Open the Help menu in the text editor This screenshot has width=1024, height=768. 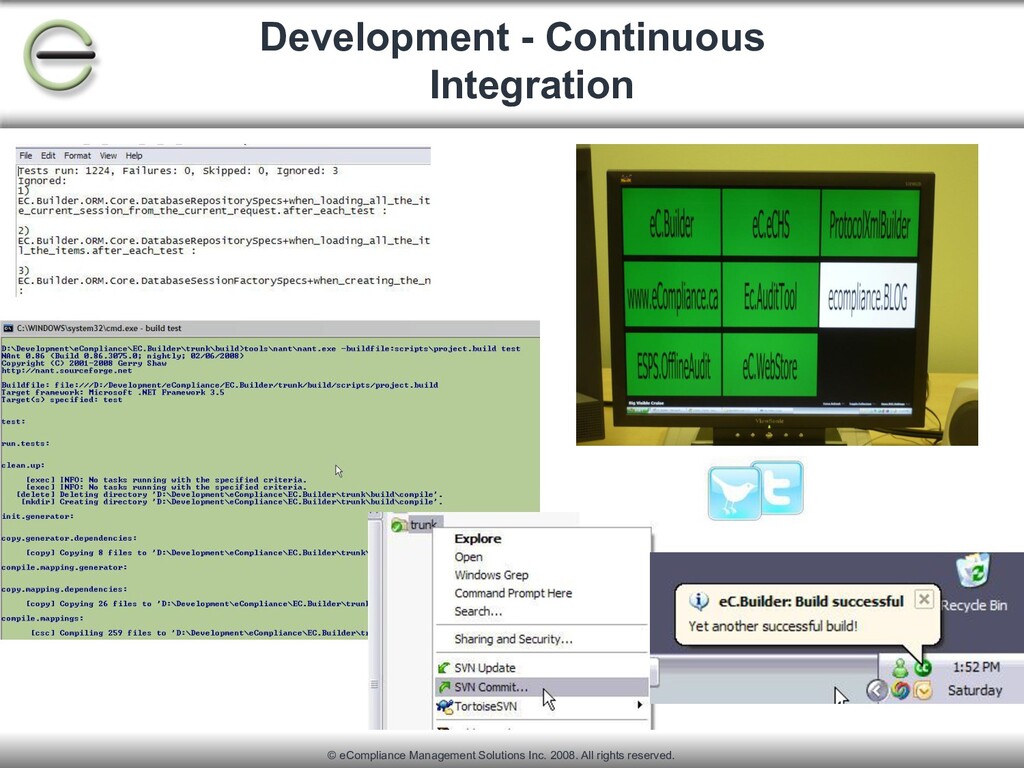[x=134, y=155]
